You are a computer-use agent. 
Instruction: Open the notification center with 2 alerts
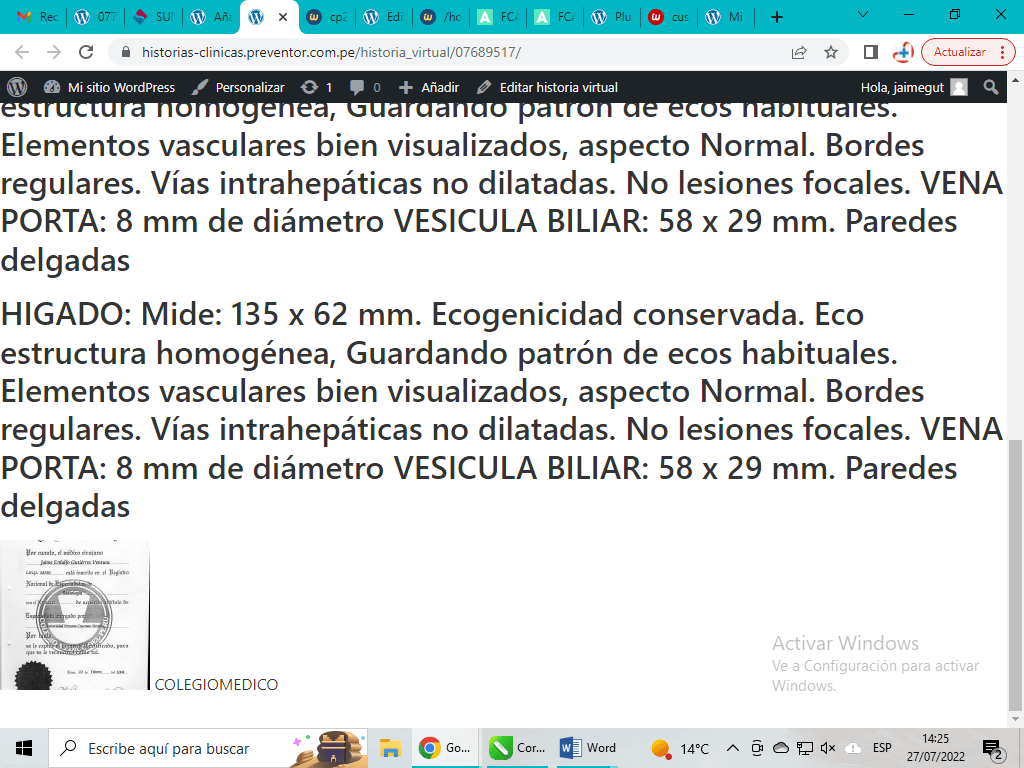click(x=992, y=749)
